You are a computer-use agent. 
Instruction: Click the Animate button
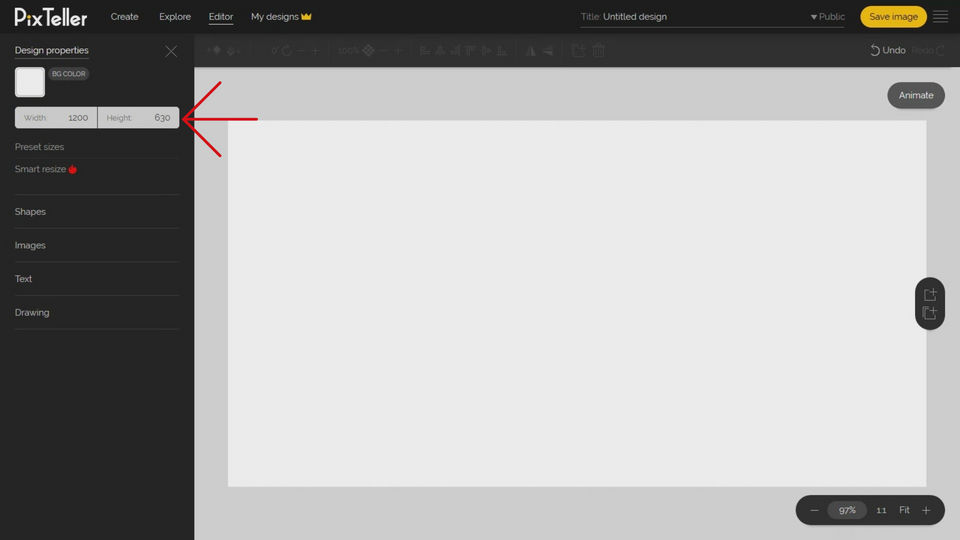[x=916, y=96]
